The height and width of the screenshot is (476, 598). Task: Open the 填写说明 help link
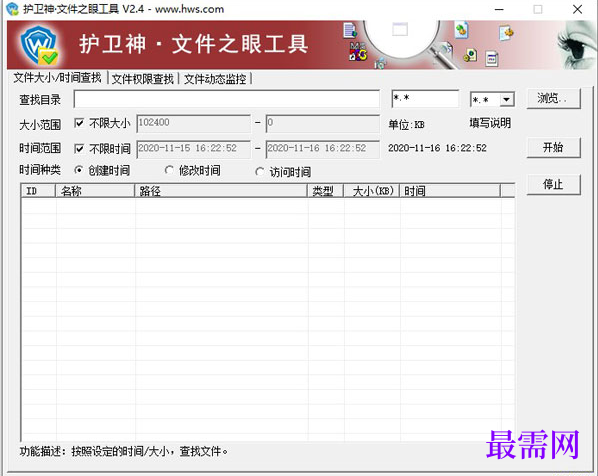coord(490,123)
